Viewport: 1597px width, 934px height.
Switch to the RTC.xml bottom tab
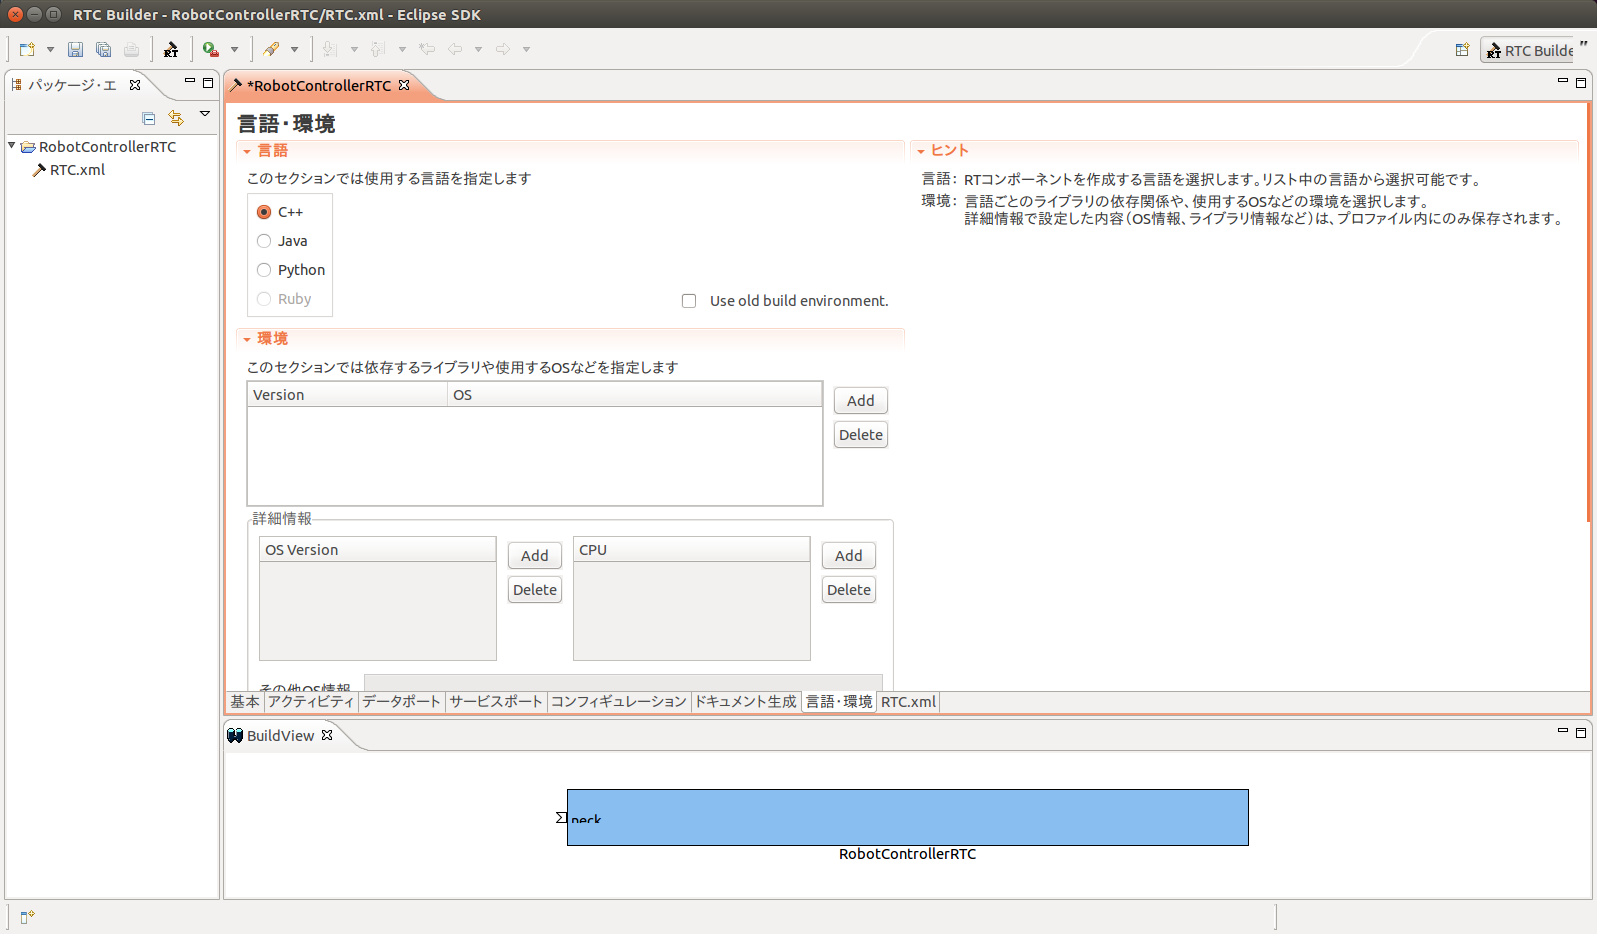pos(909,702)
